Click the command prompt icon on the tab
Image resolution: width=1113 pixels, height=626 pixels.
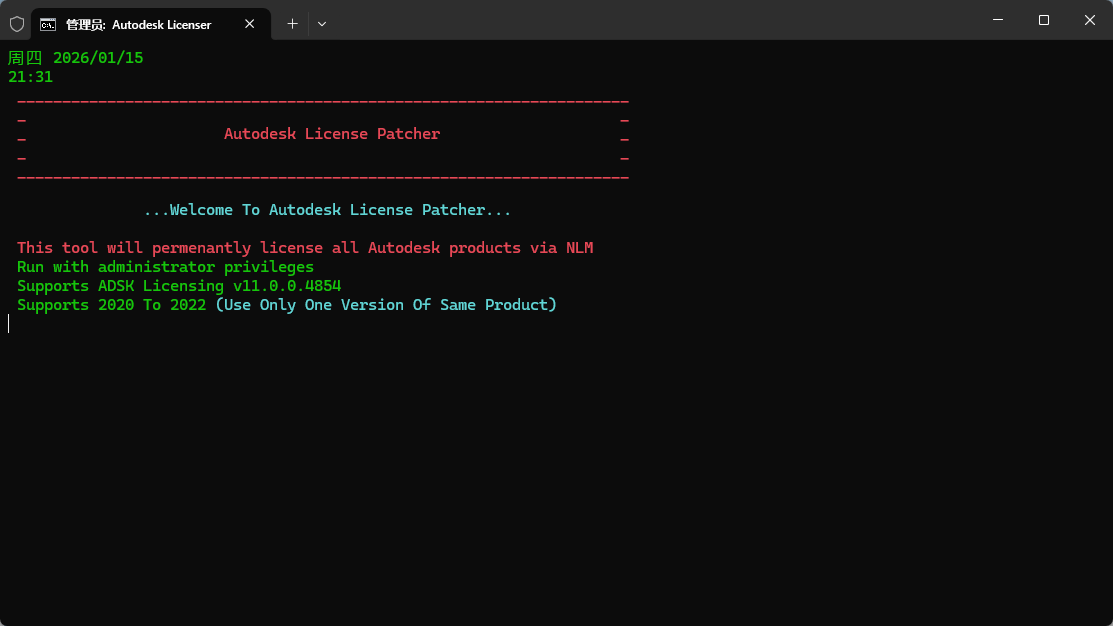[48, 24]
